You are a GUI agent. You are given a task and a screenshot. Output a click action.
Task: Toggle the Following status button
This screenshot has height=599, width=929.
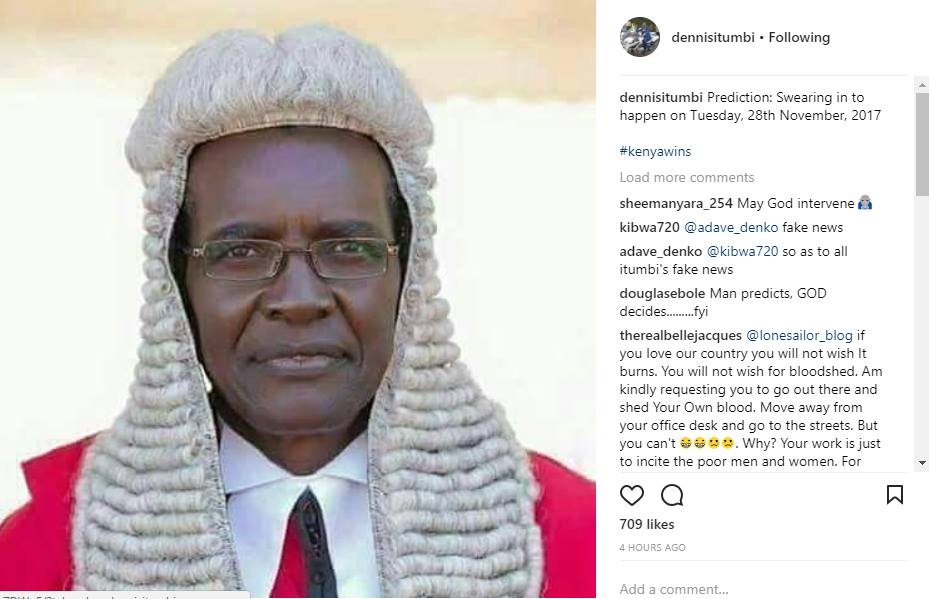pyautogui.click(x=799, y=37)
